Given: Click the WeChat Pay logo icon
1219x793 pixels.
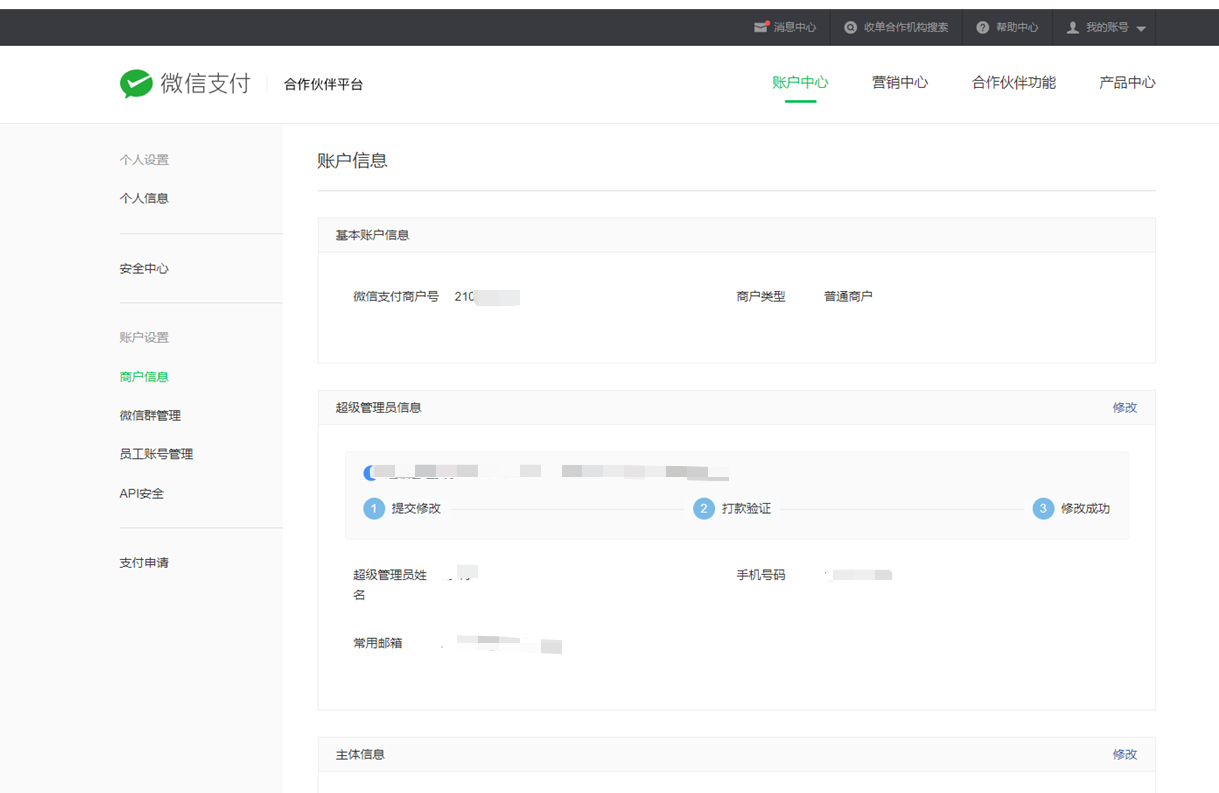Looking at the screenshot, I should point(136,83).
